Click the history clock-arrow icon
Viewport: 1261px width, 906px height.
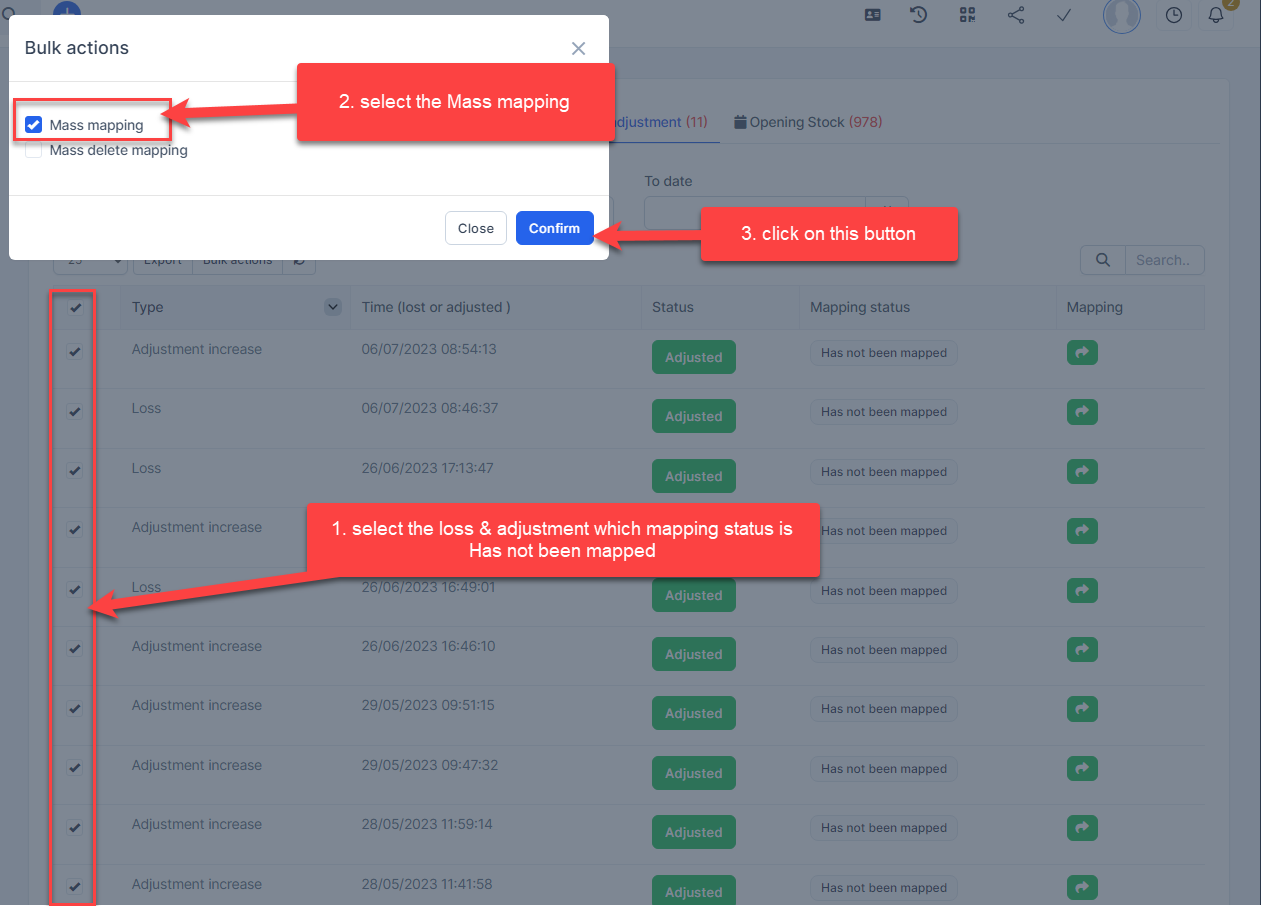(918, 15)
